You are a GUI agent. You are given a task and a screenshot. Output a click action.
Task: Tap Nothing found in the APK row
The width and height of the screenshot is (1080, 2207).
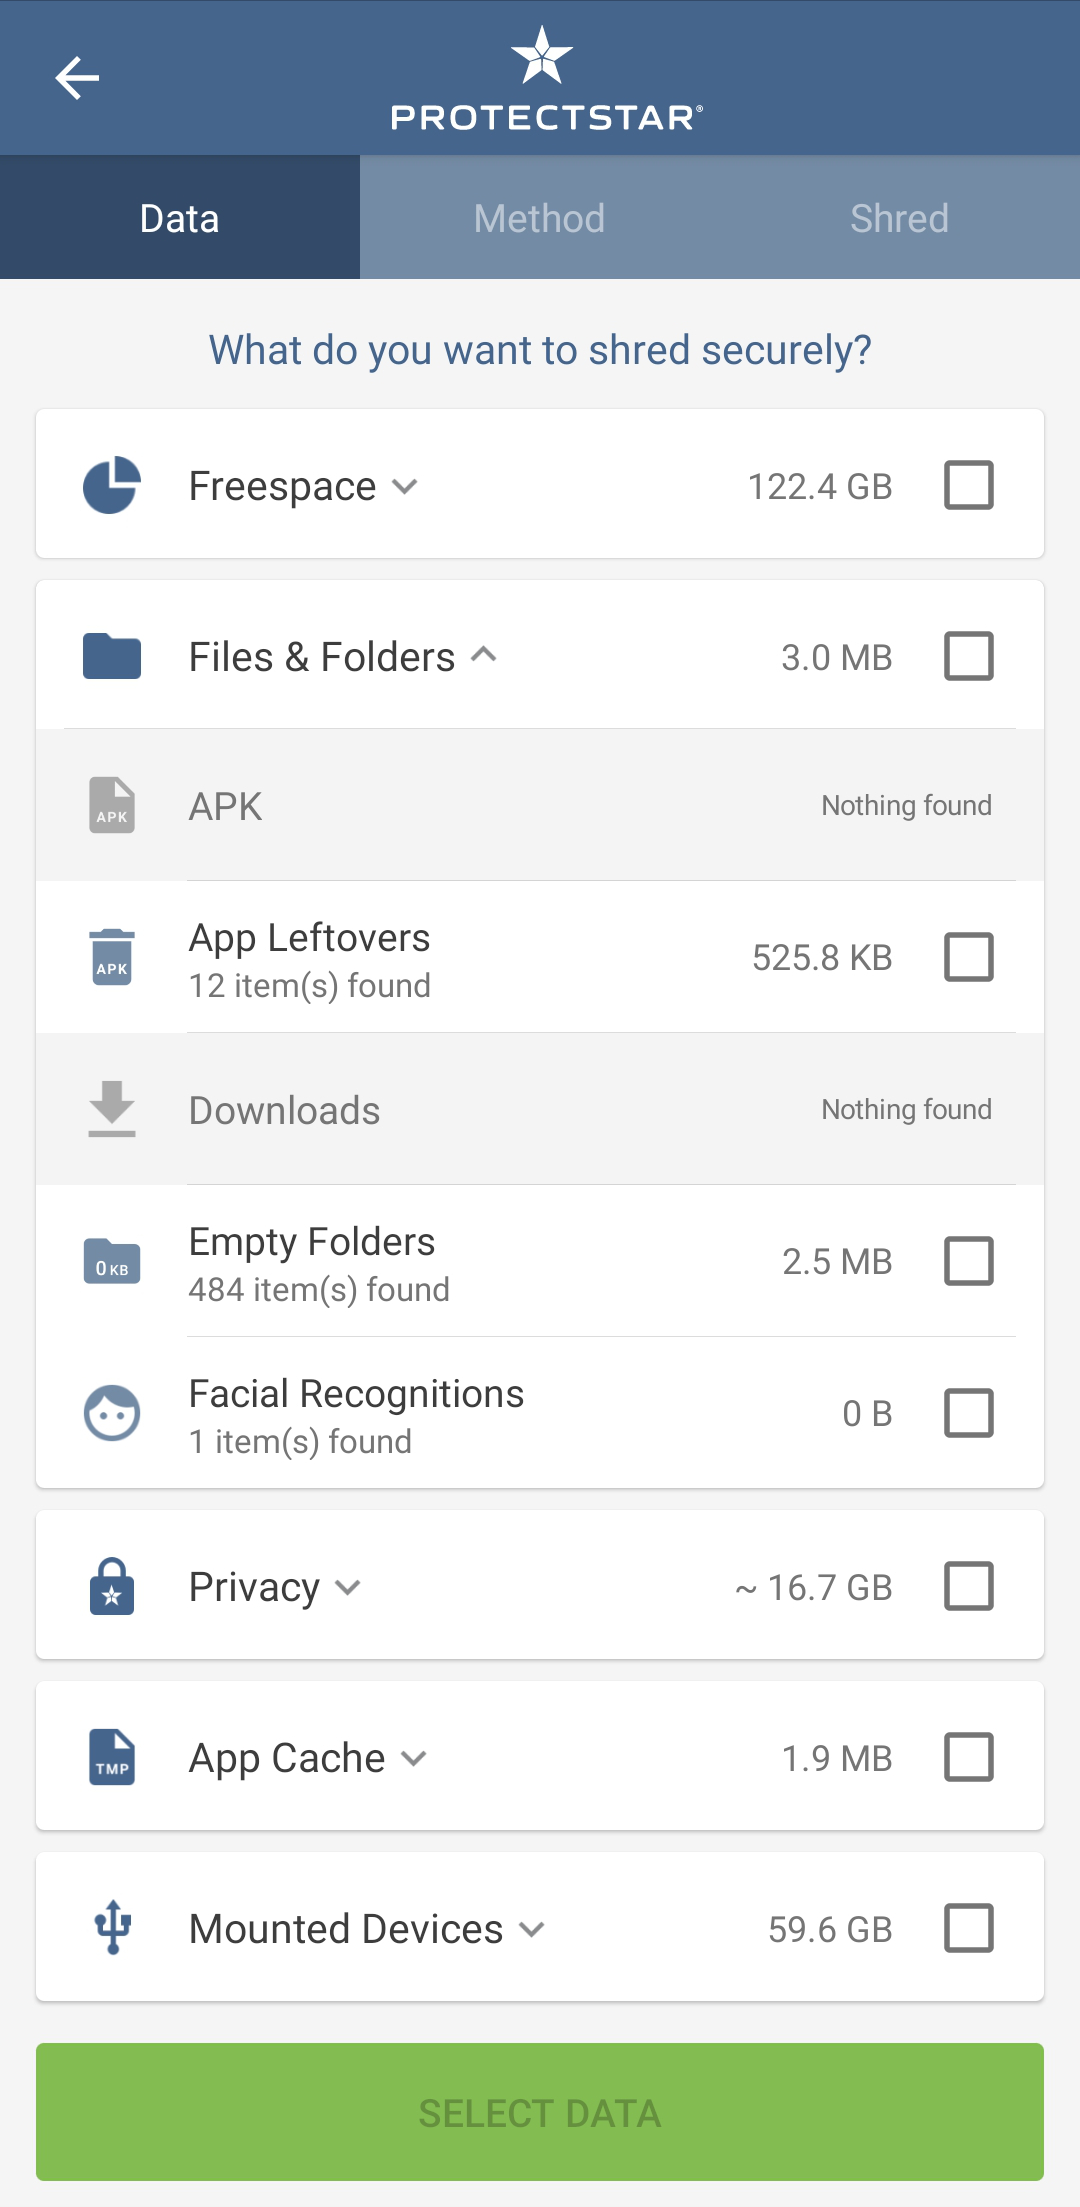tap(907, 806)
